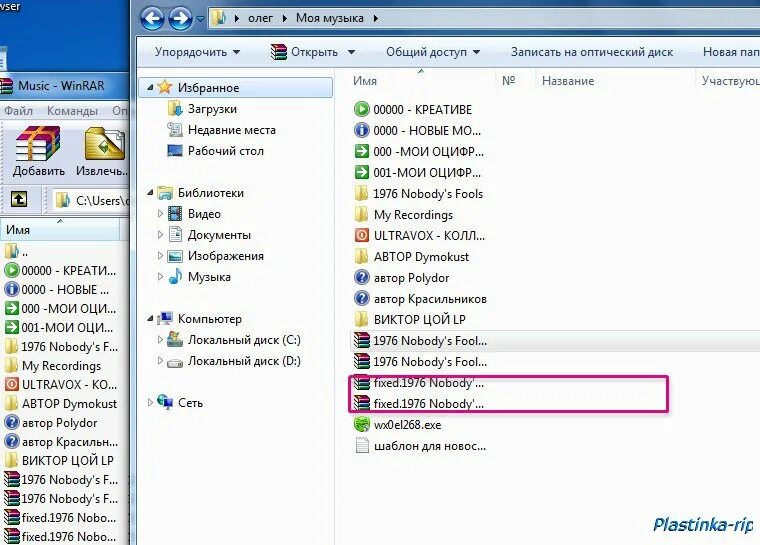Viewport: 760px width, 545px height.
Task: Click the 'Открыть' toolbar button
Action: (305, 52)
